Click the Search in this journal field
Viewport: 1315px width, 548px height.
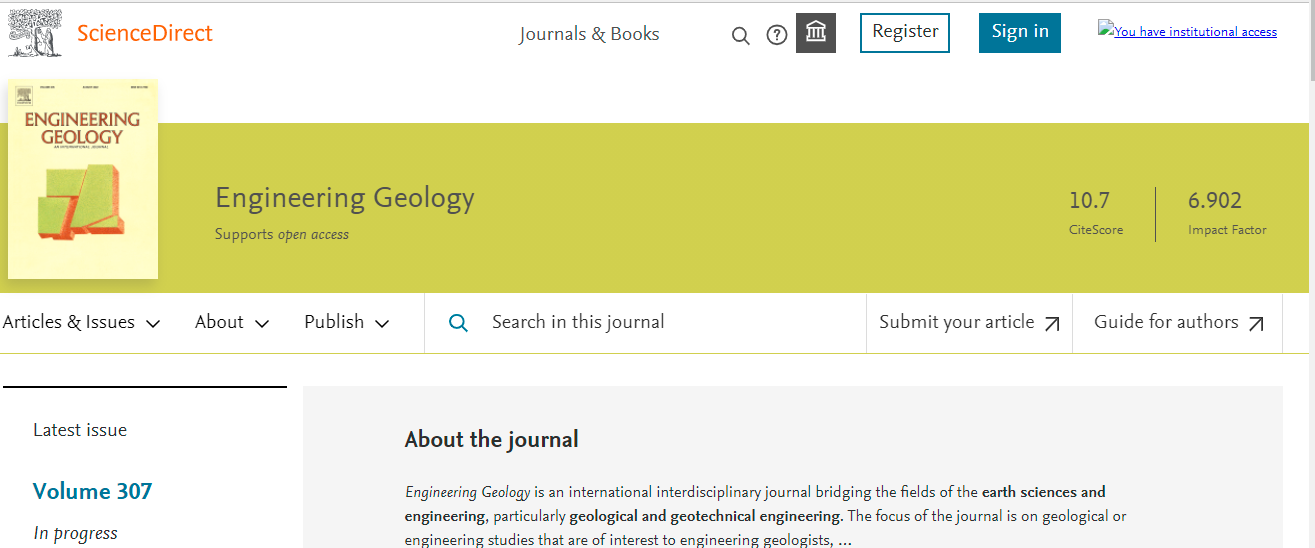point(660,322)
